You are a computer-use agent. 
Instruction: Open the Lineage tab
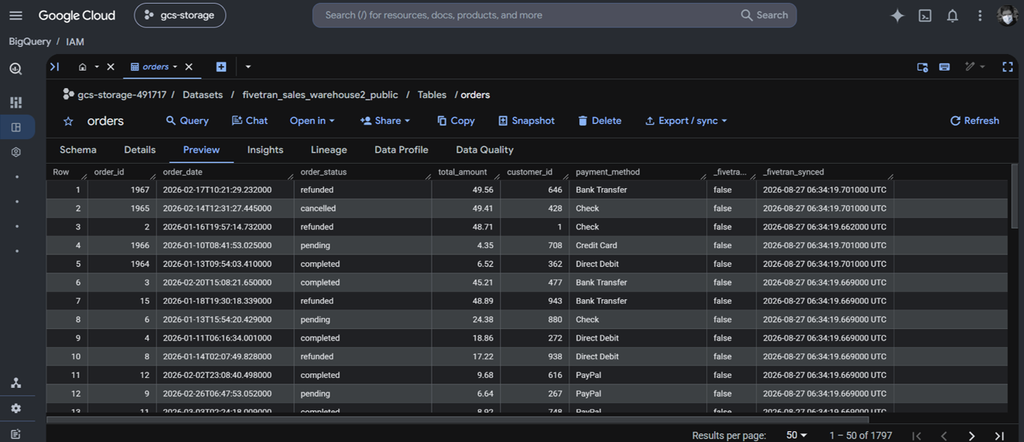point(328,150)
